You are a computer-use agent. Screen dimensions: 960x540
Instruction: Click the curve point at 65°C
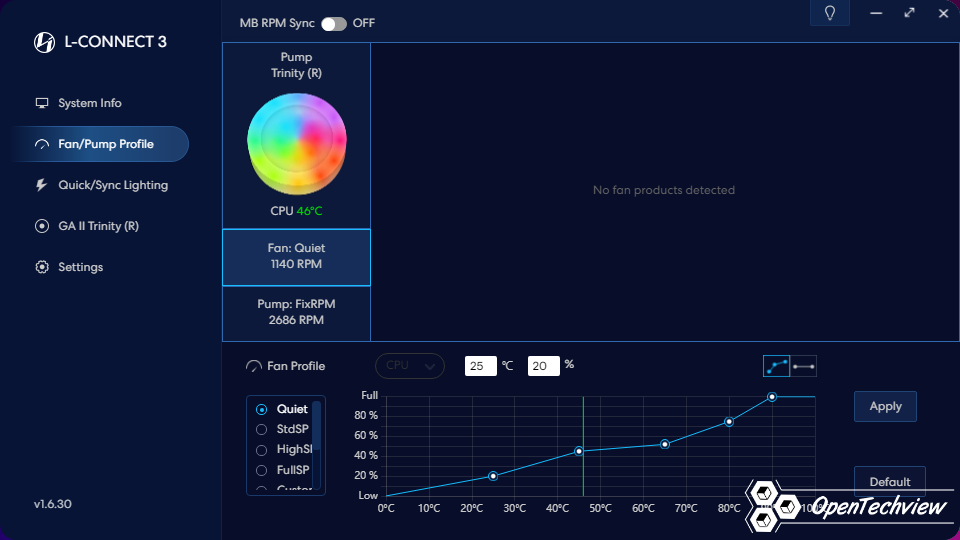pyautogui.click(x=665, y=444)
